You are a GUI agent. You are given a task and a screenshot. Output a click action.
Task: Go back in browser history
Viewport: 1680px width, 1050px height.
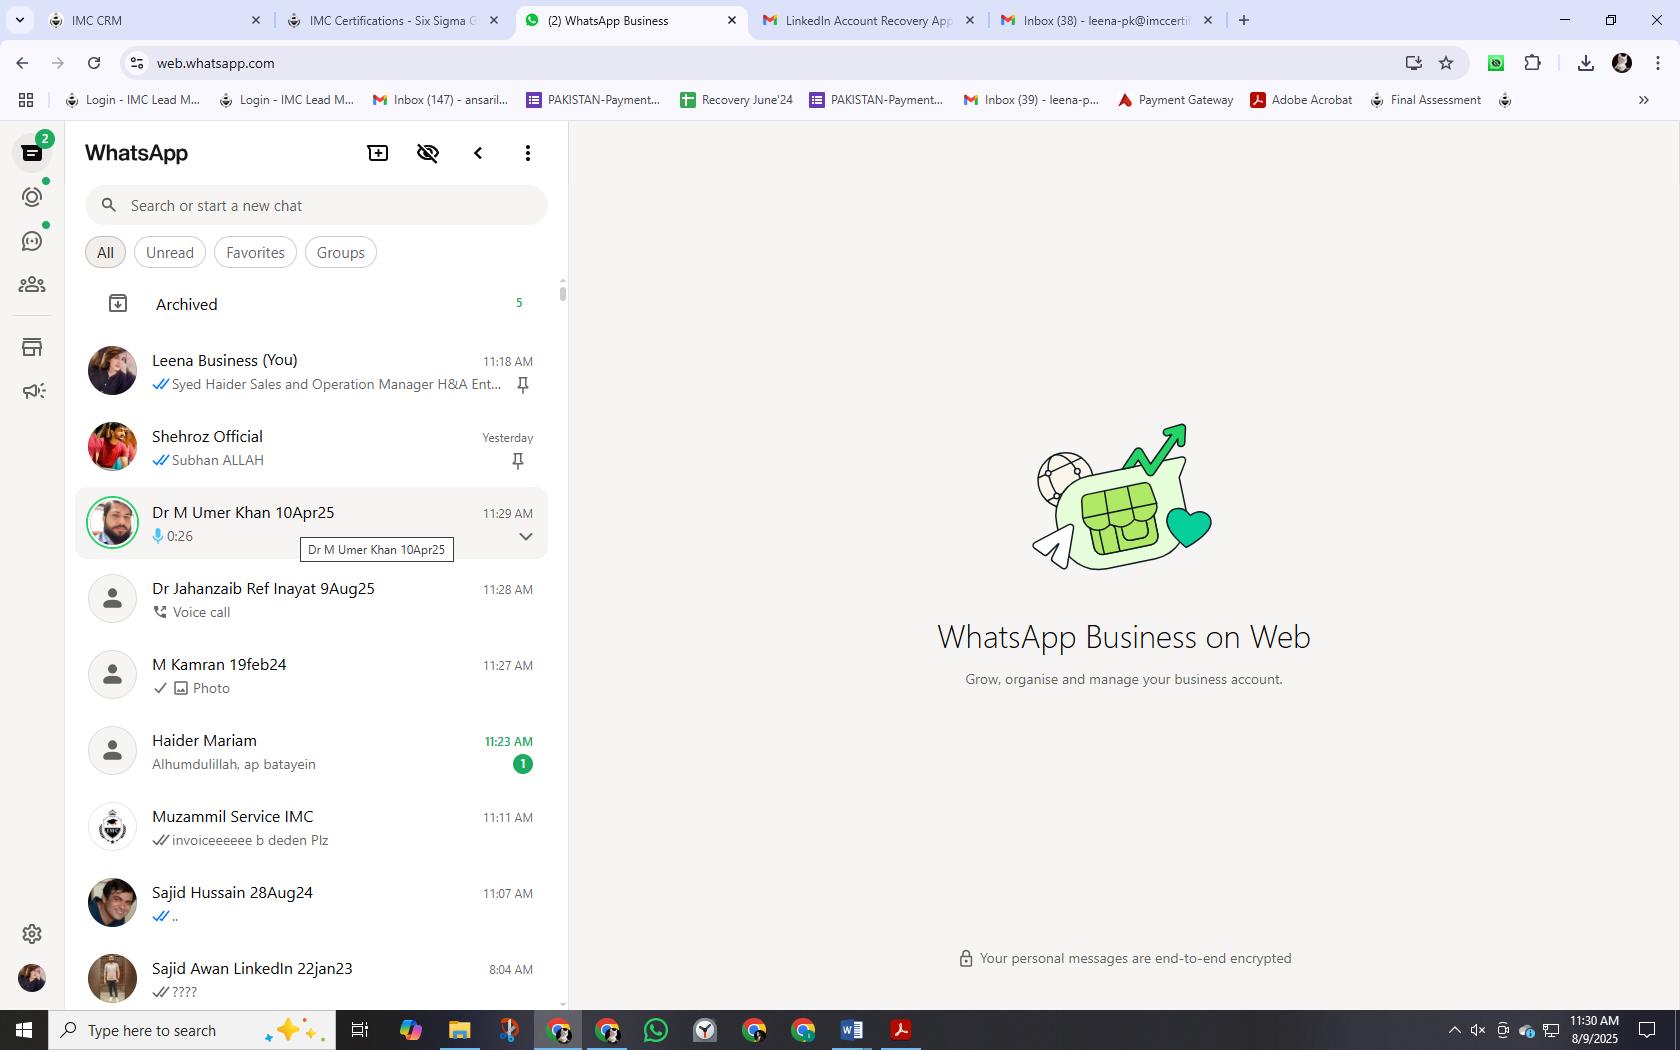[x=22, y=63]
